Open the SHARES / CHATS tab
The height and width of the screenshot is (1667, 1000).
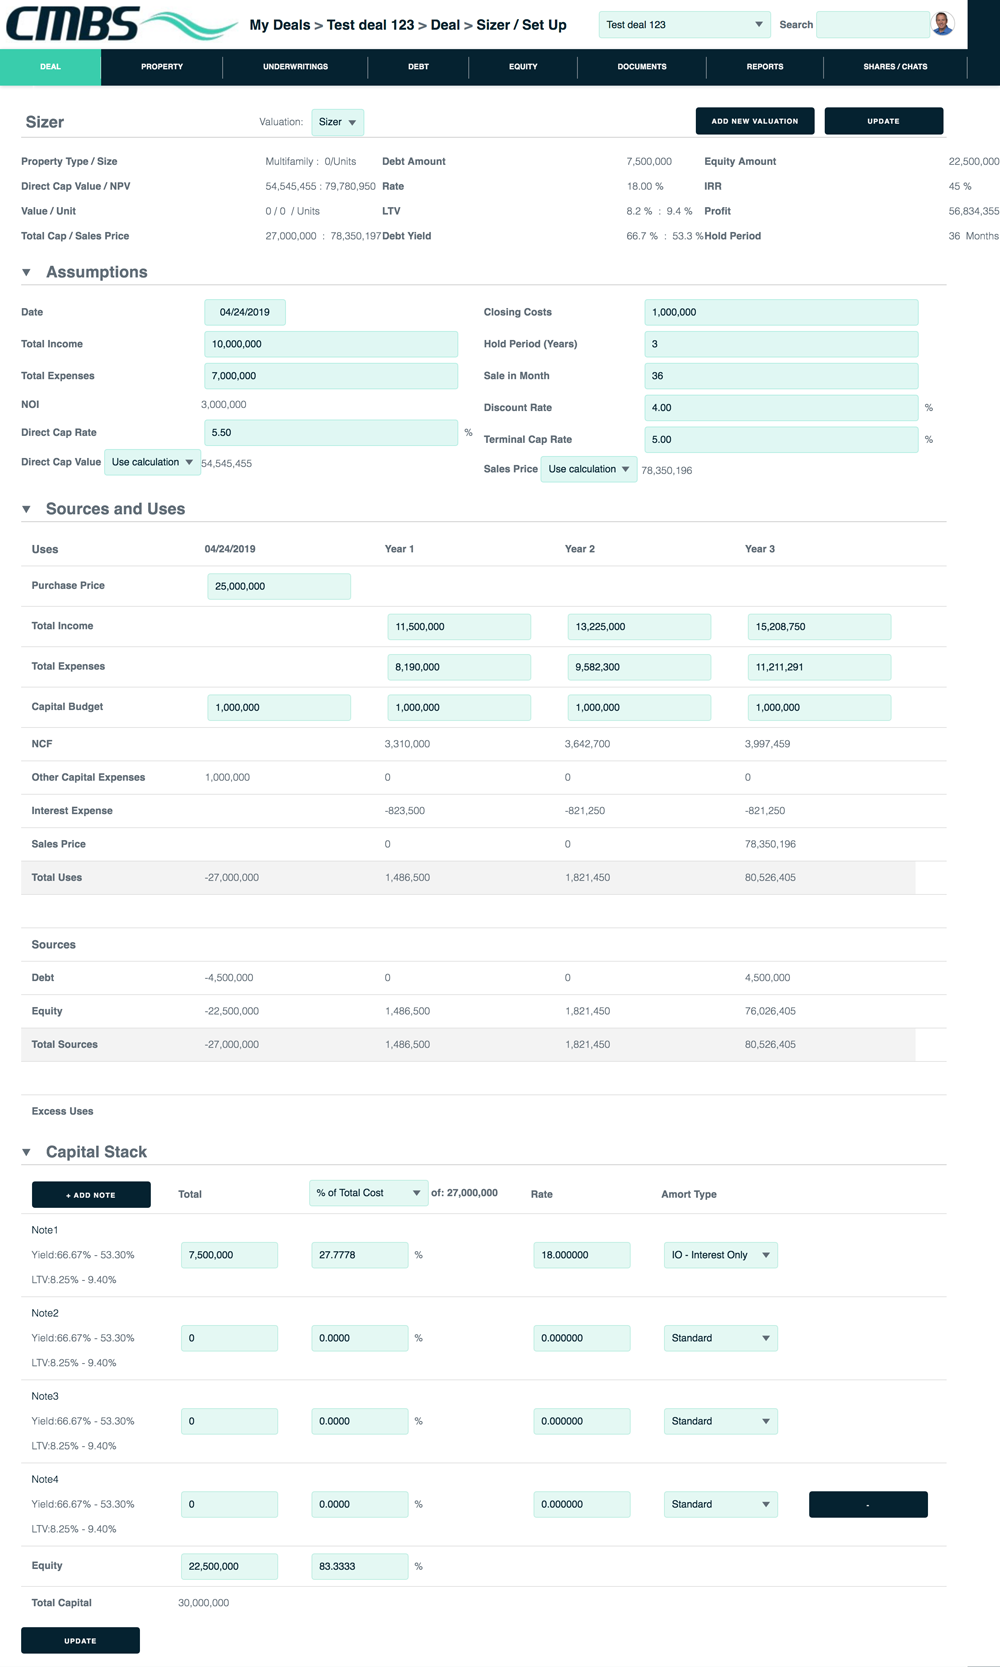click(x=895, y=67)
